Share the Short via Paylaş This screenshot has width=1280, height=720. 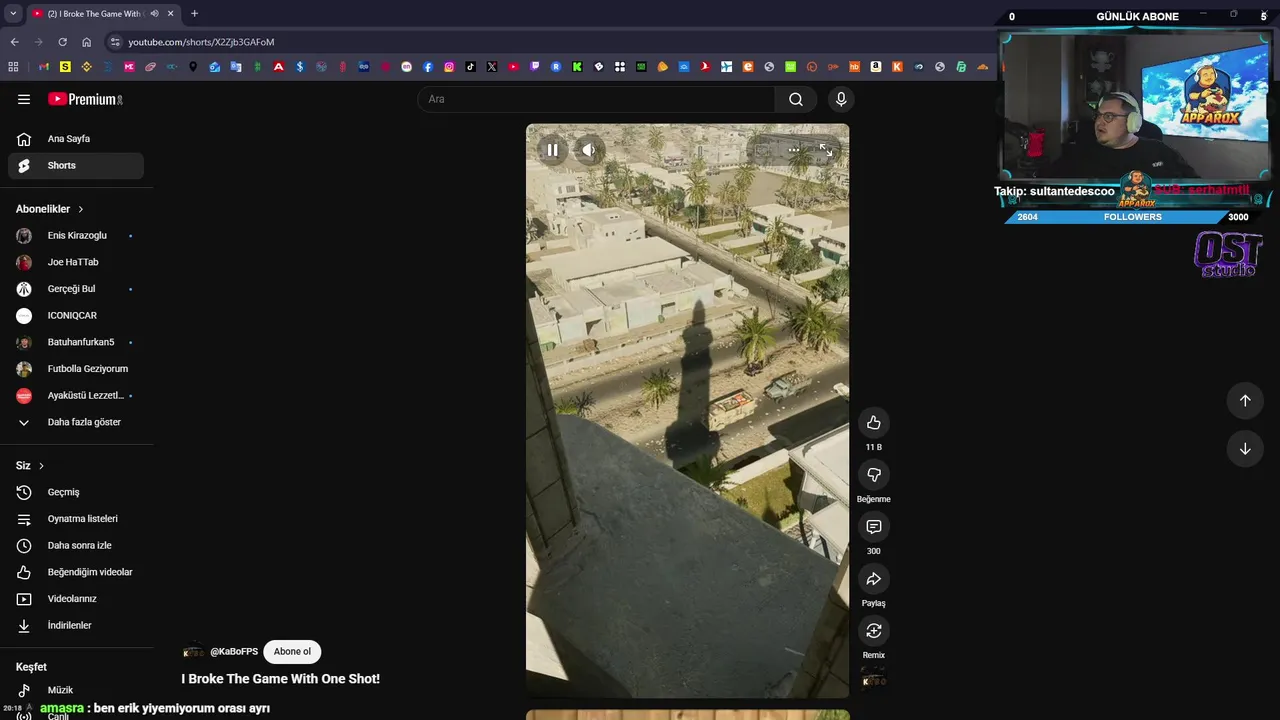point(874,579)
